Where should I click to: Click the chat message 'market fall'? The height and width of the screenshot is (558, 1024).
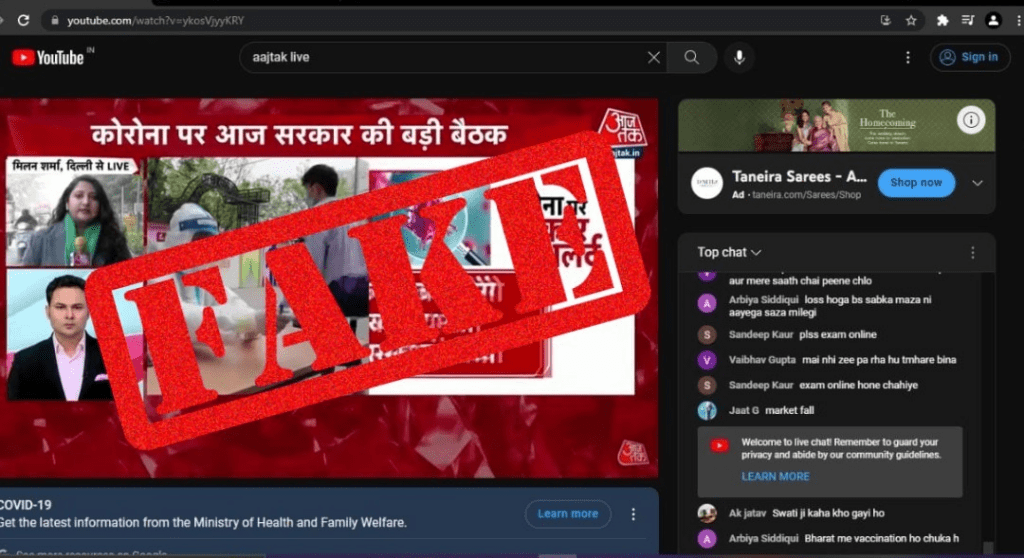pos(790,410)
